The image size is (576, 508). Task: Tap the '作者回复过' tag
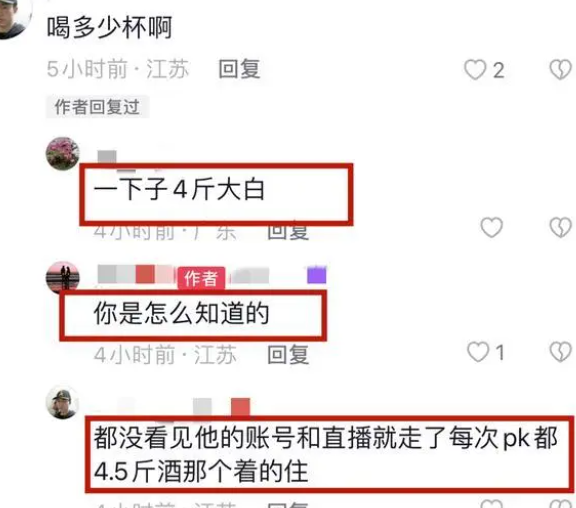pyautogui.click(x=97, y=107)
